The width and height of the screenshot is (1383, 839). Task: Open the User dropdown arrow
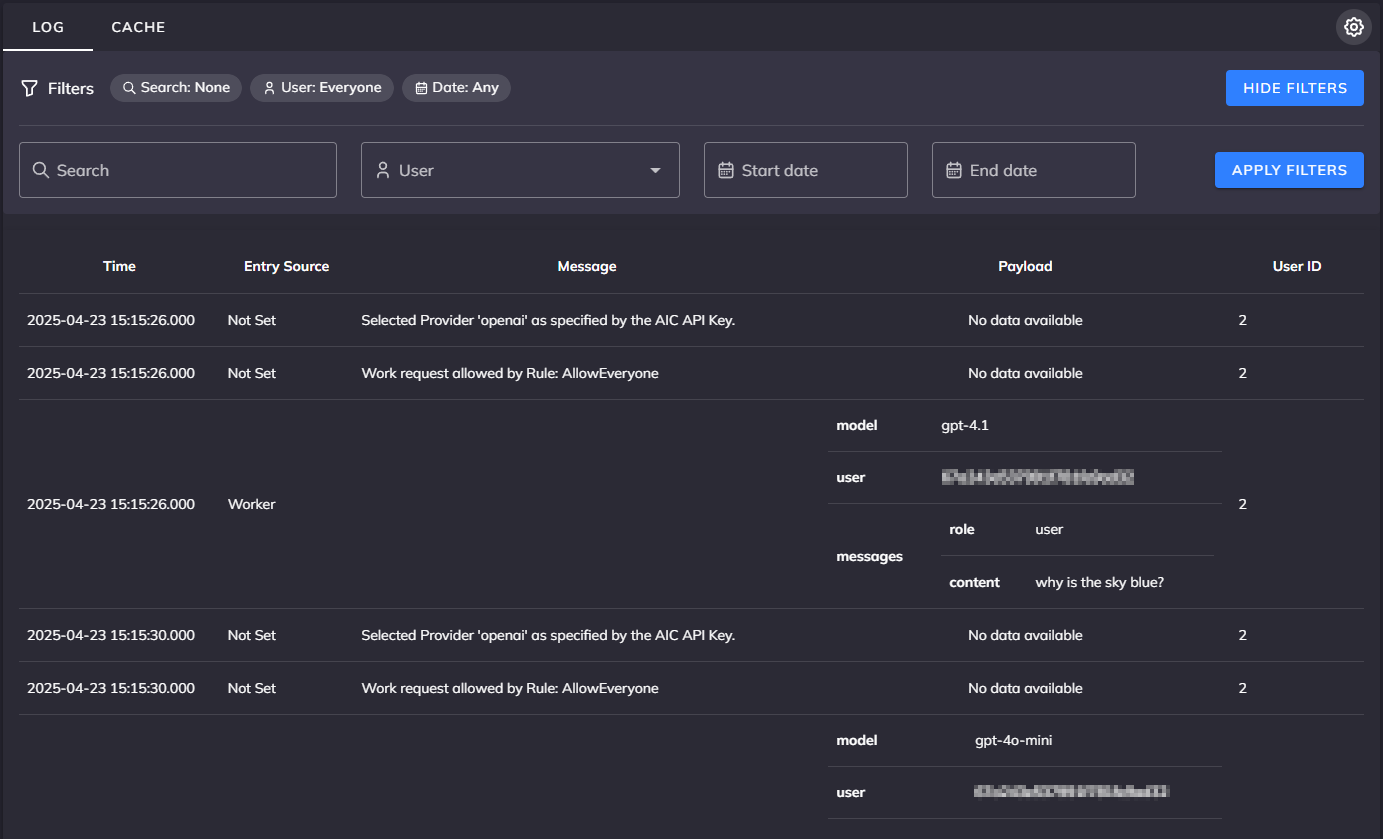[655, 170]
